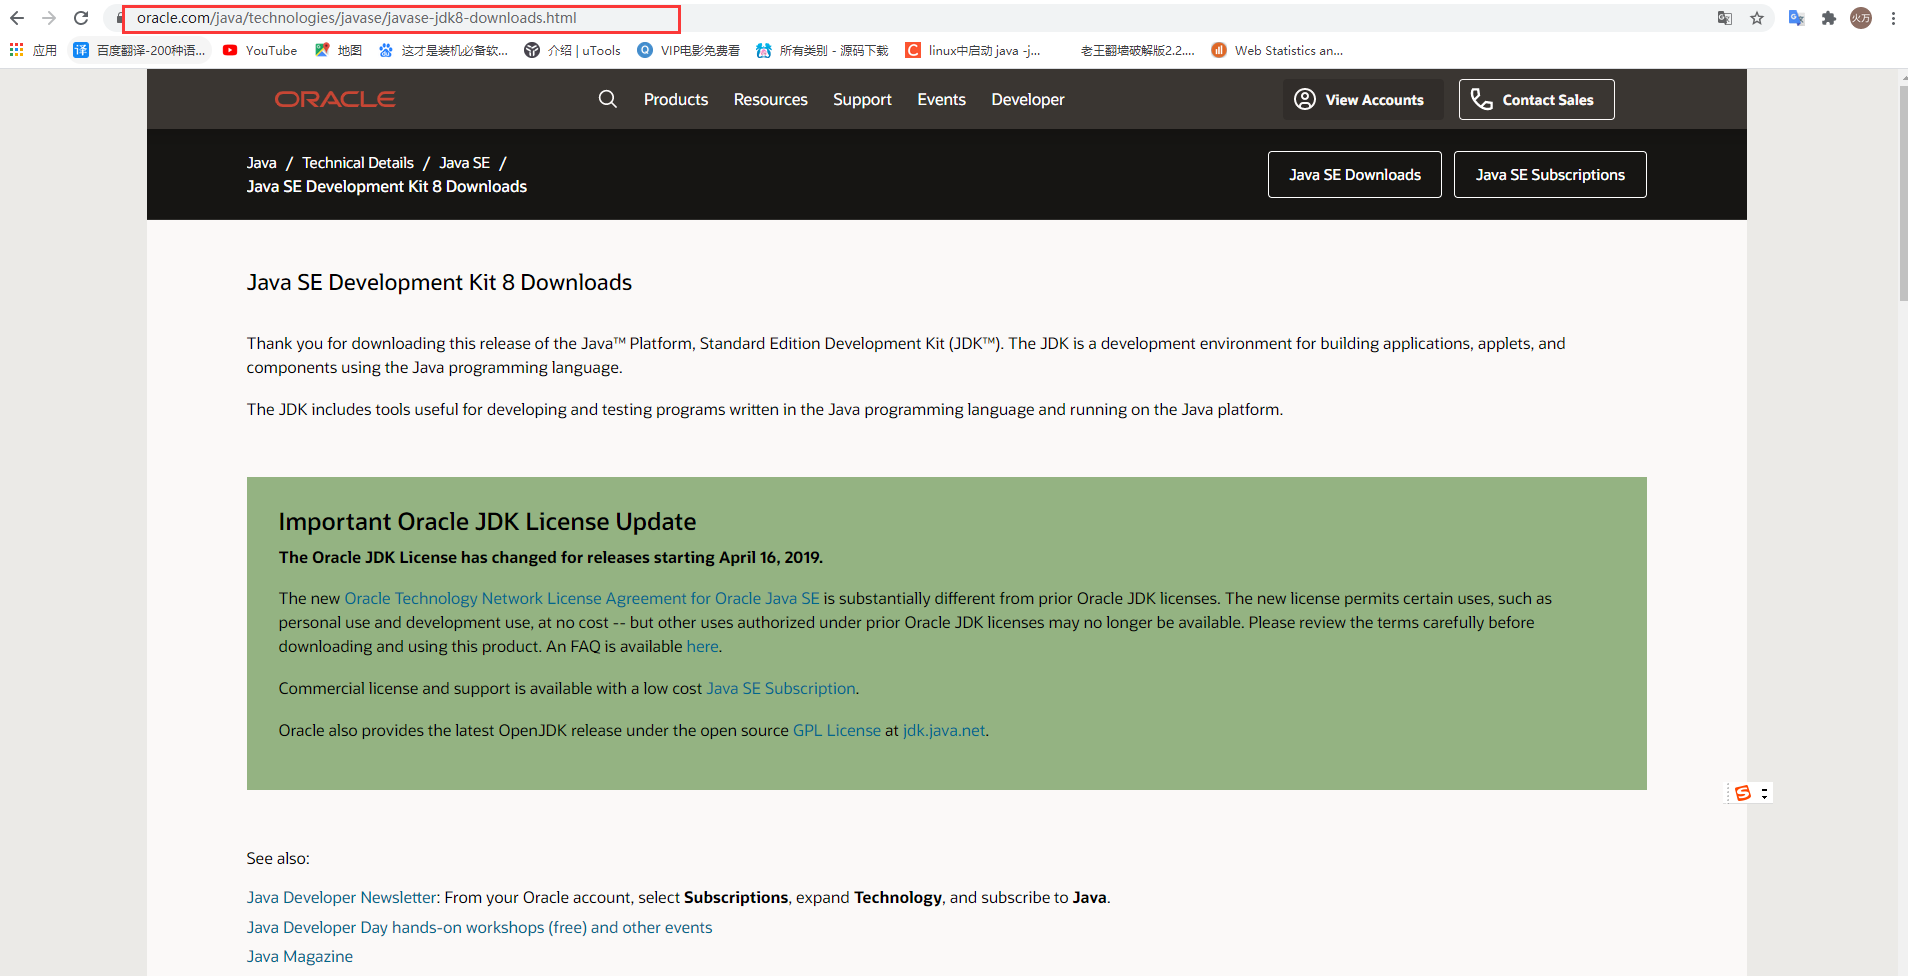Image resolution: width=1908 pixels, height=976 pixels.
Task: Open the Chrome profile avatar
Action: (x=1861, y=18)
